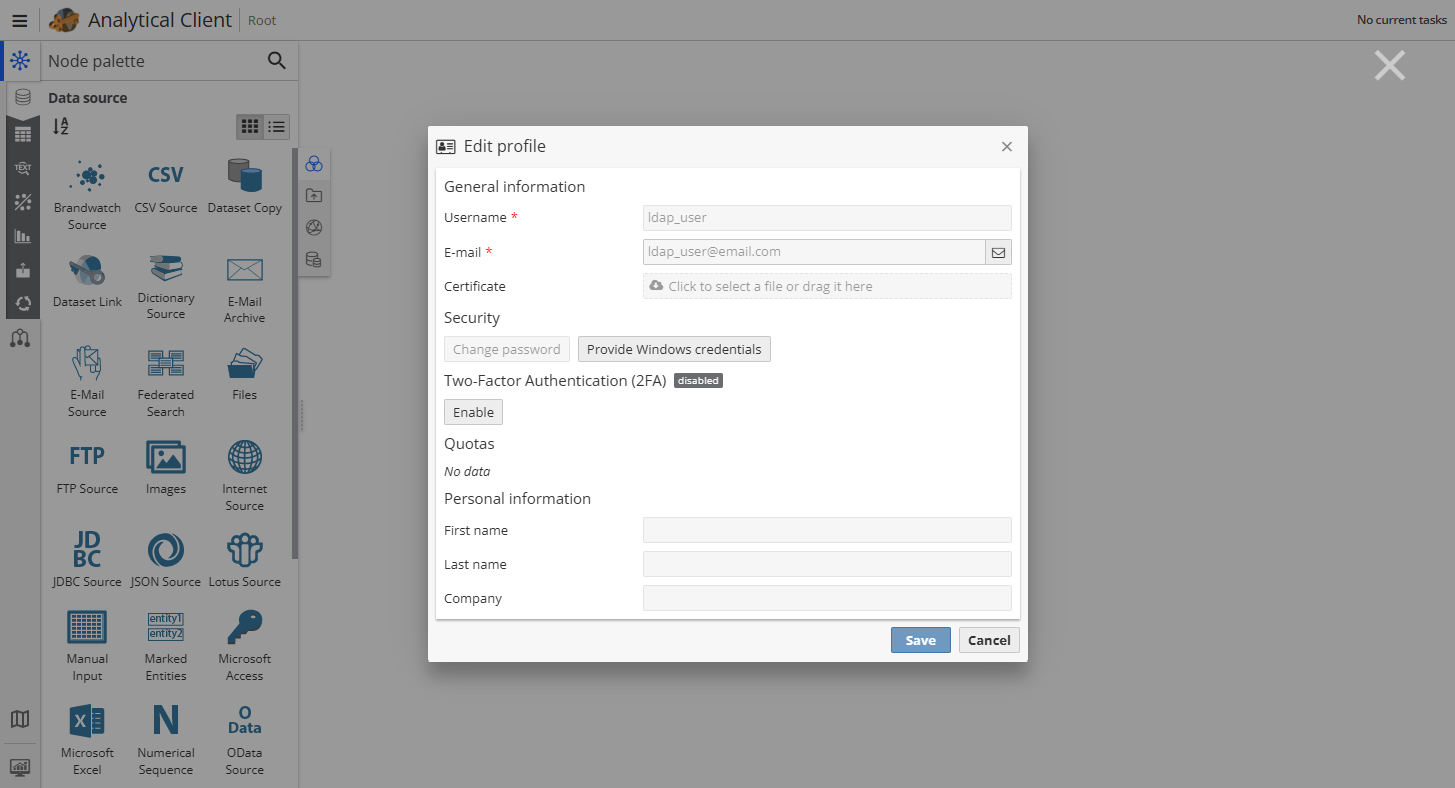Open the hamburger menu
The image size is (1455, 788).
[x=19, y=20]
